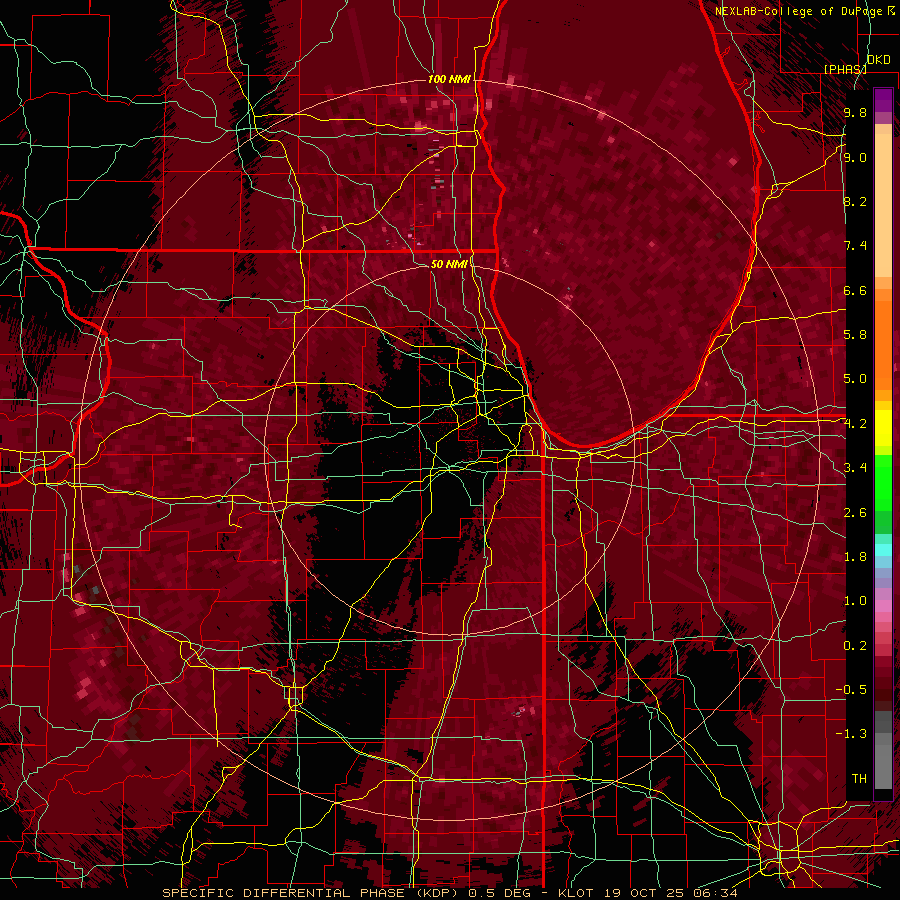Click the -1.3 scale value
This screenshot has width=900, height=900.
point(851,734)
